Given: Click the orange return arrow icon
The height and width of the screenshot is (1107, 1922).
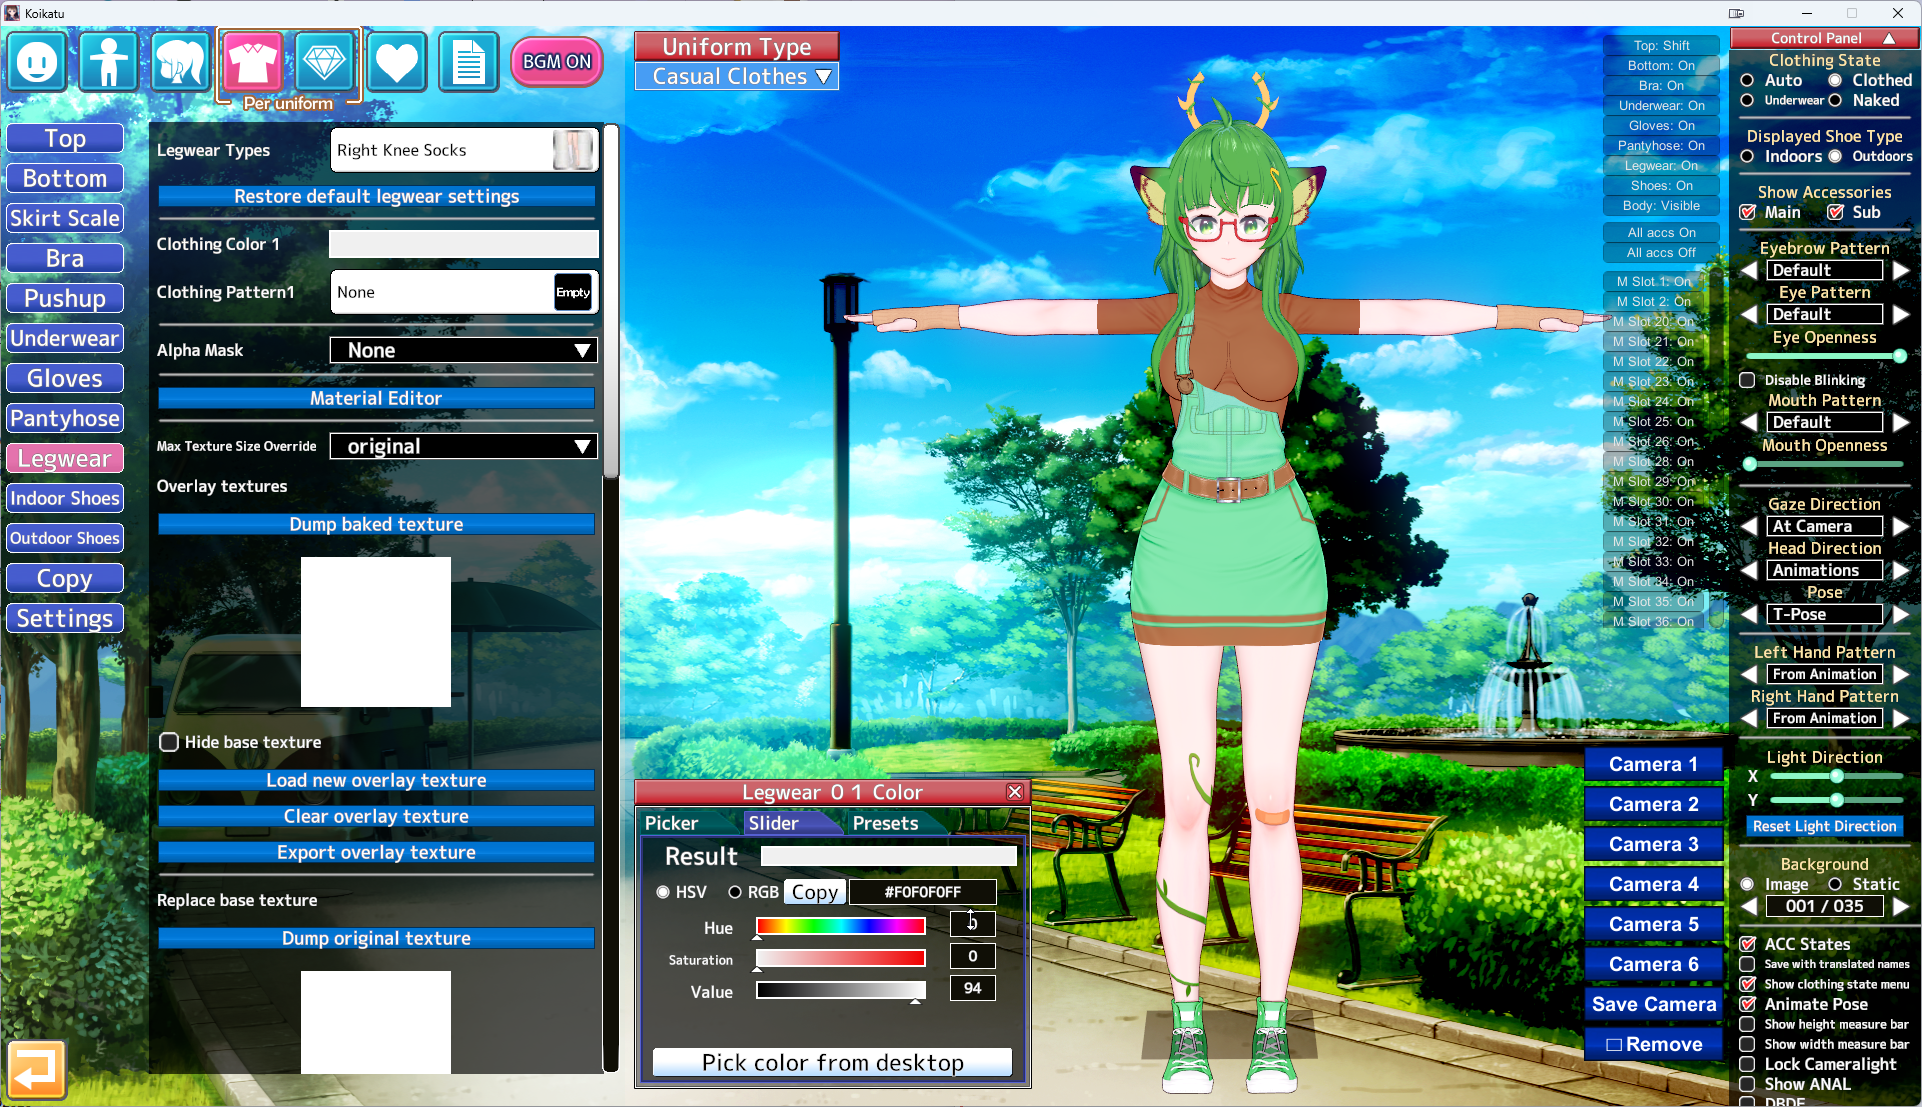Looking at the screenshot, I should coord(36,1070).
